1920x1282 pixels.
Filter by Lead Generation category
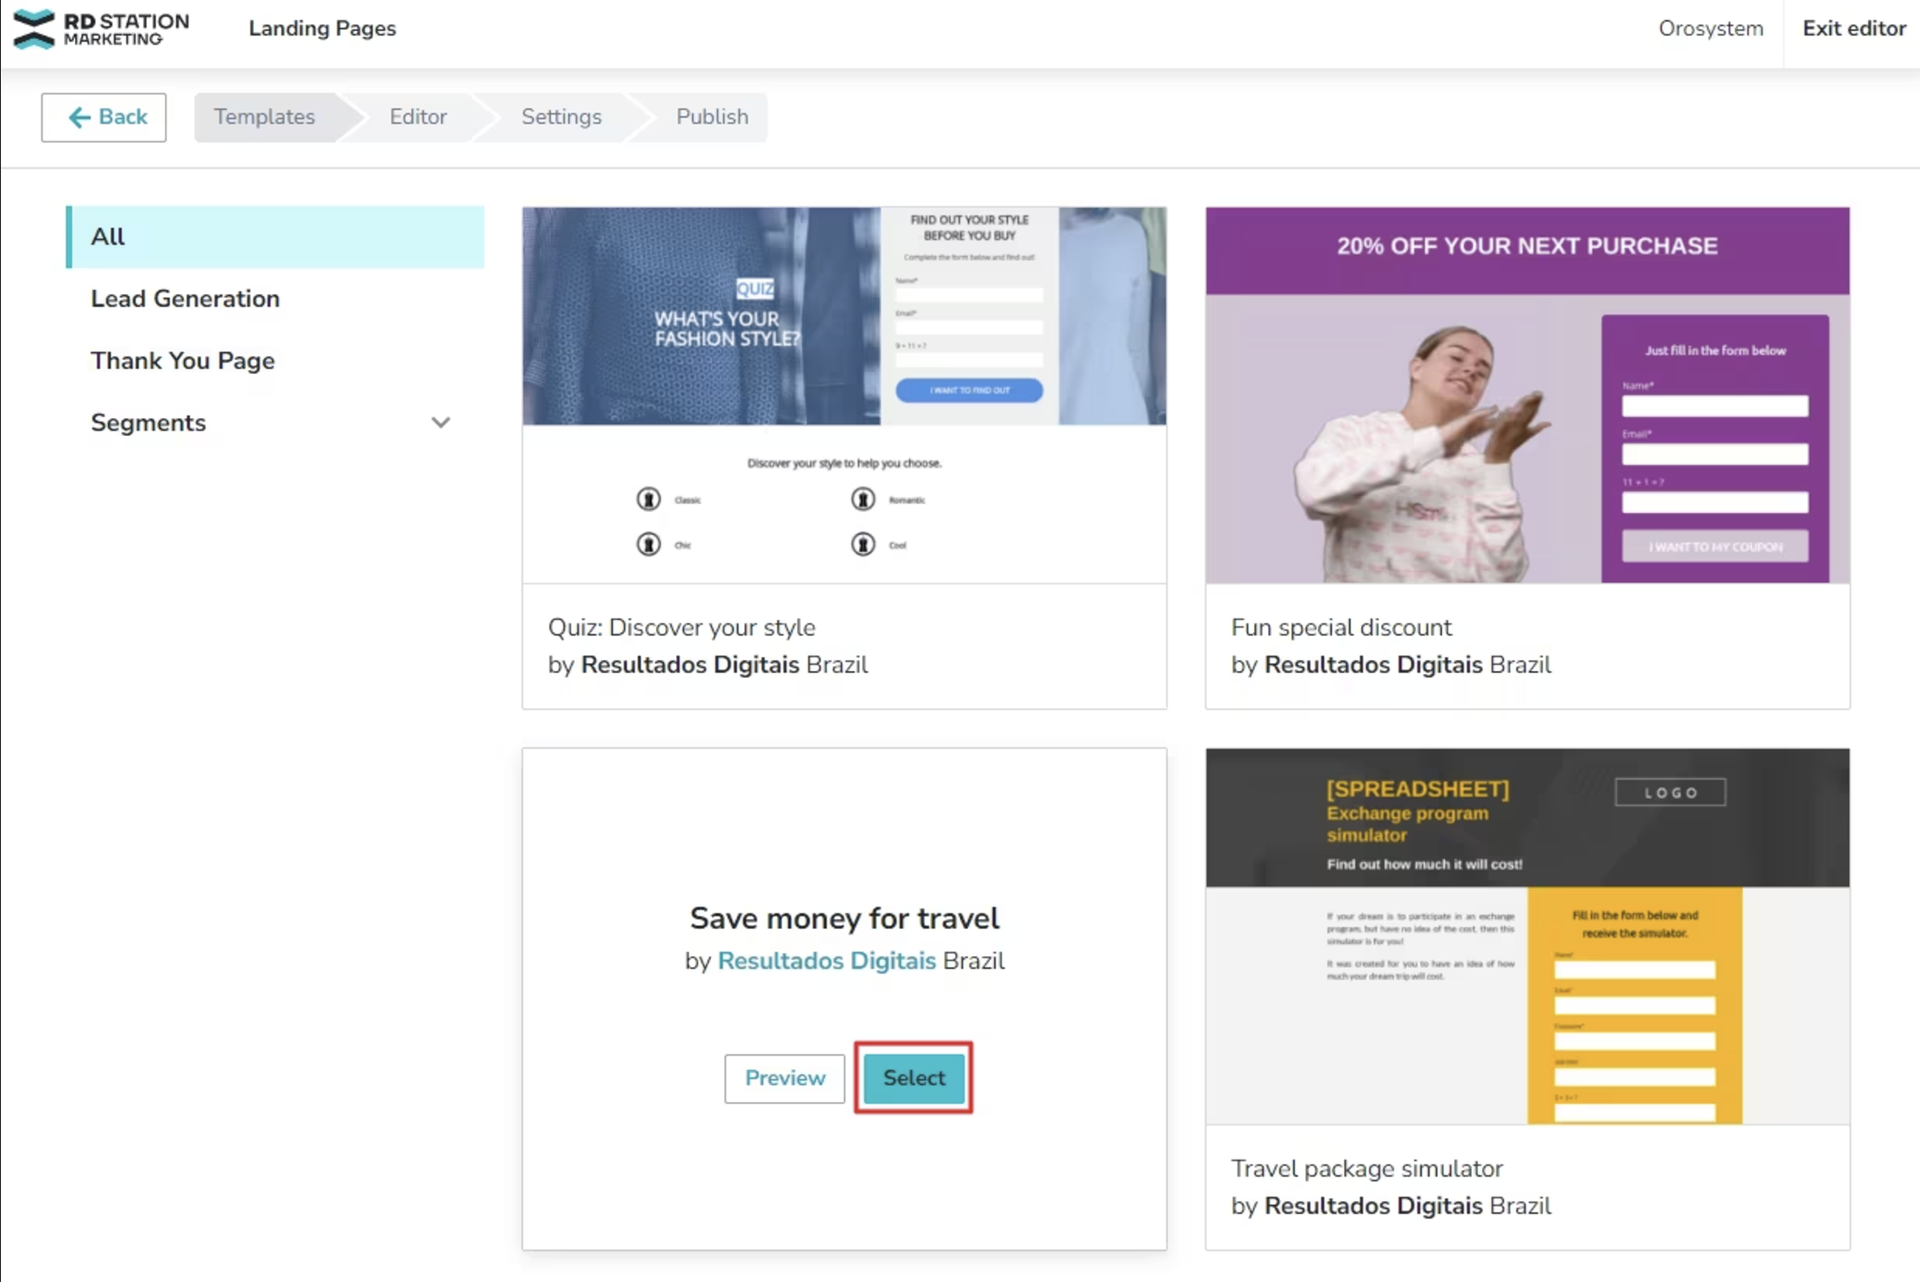click(x=185, y=299)
